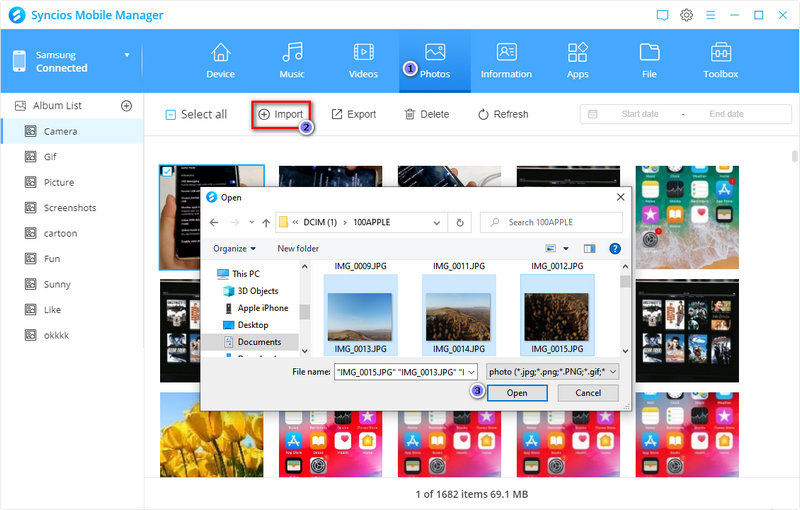The height and width of the screenshot is (510, 800).
Task: Select the beach home screen photo thumbnail
Action: coord(687,217)
